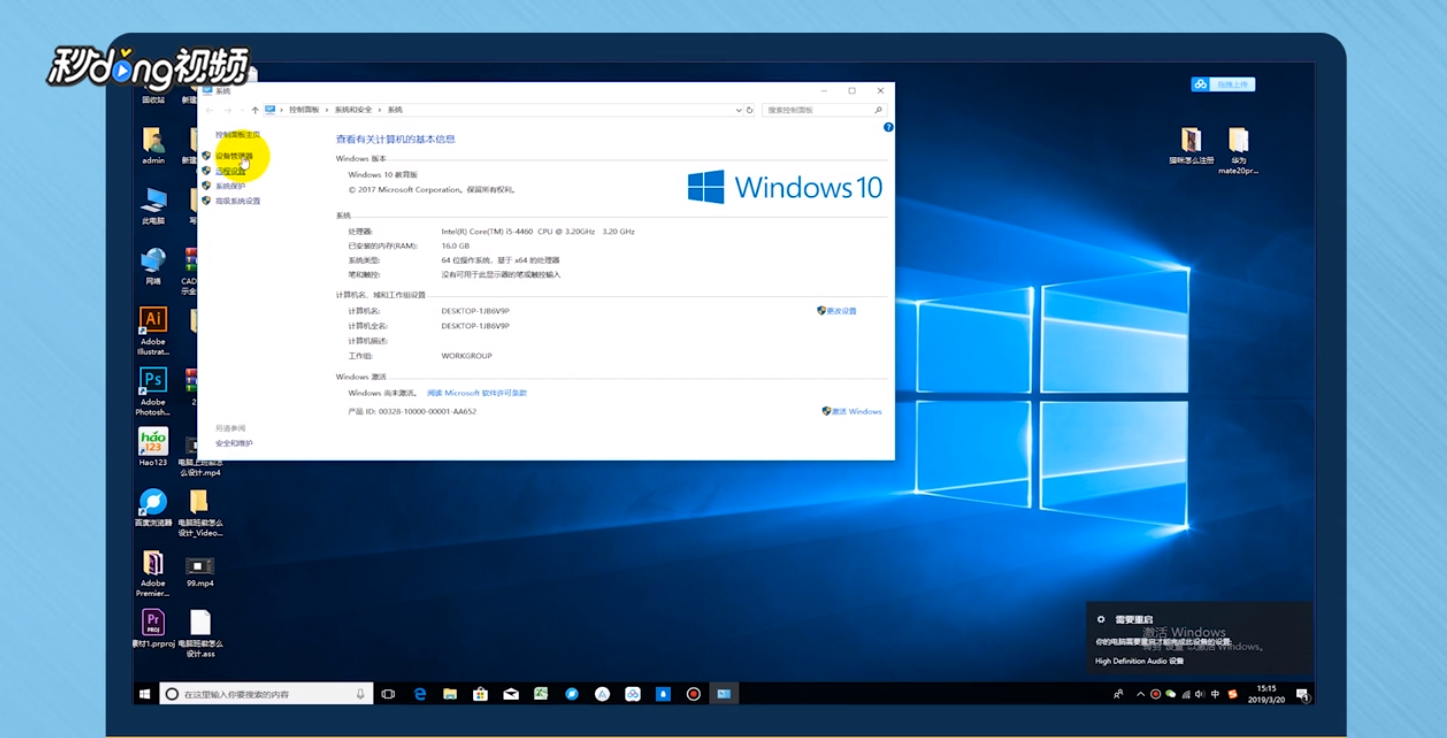Open the _Video folder on desktop
Screen dimensions: 1447x738
[200, 513]
